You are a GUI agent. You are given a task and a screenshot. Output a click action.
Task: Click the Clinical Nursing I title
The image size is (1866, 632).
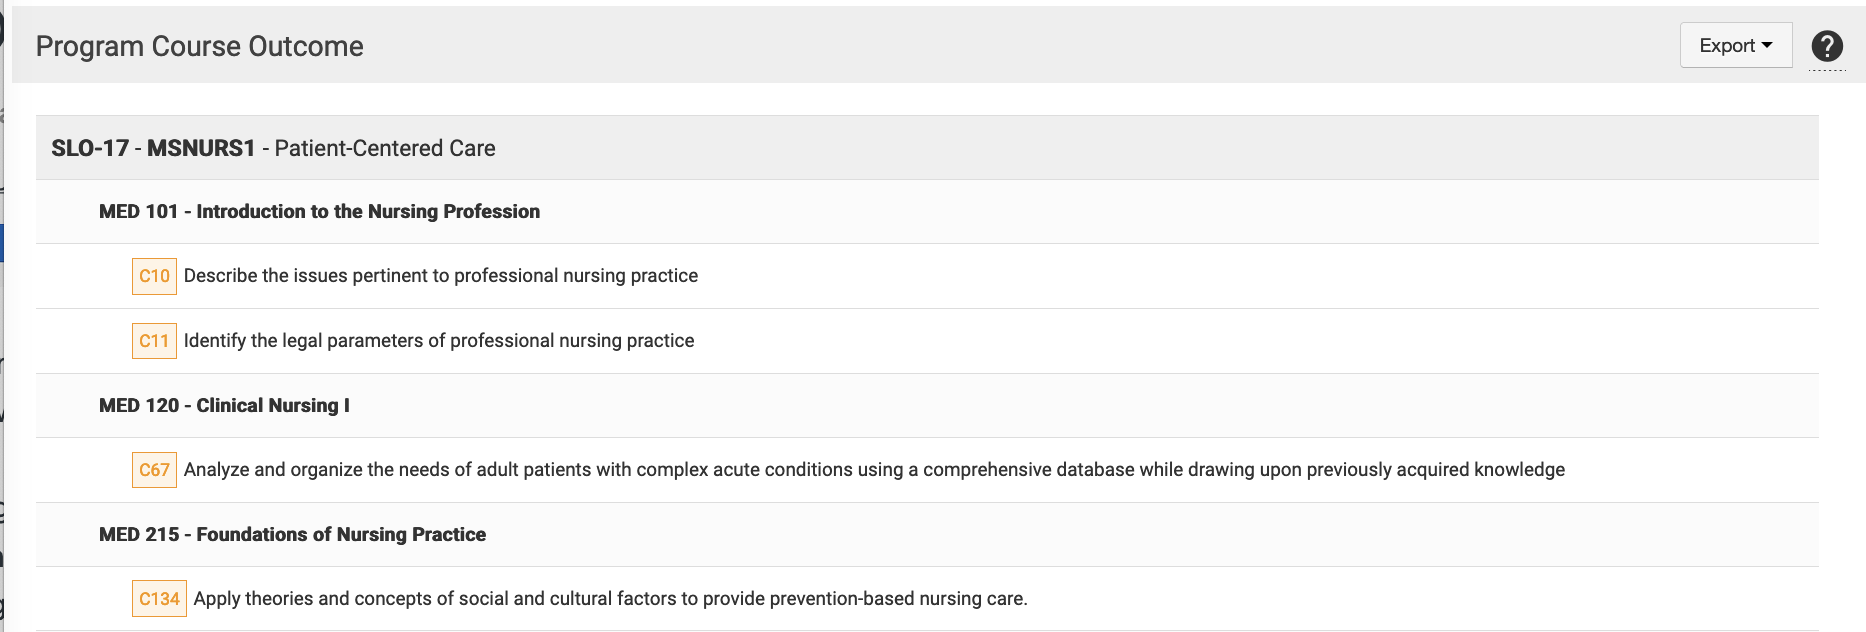coord(273,406)
